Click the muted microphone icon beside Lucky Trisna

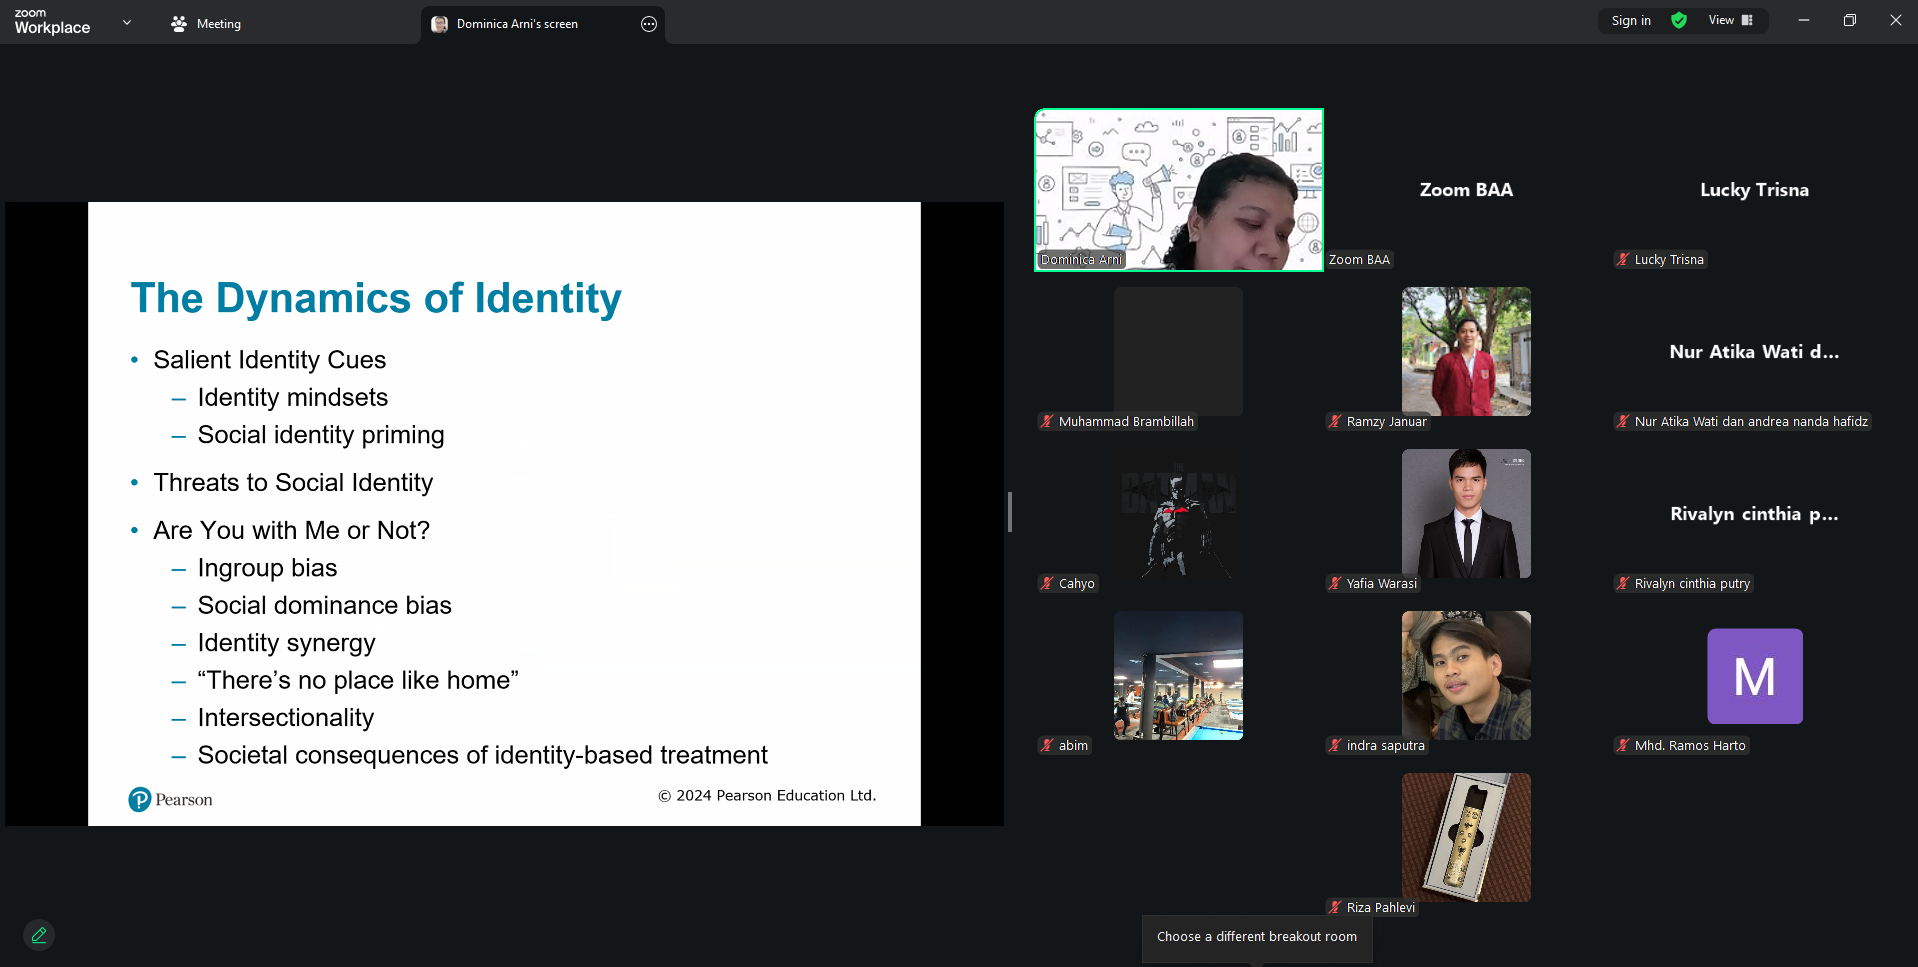(x=1623, y=260)
